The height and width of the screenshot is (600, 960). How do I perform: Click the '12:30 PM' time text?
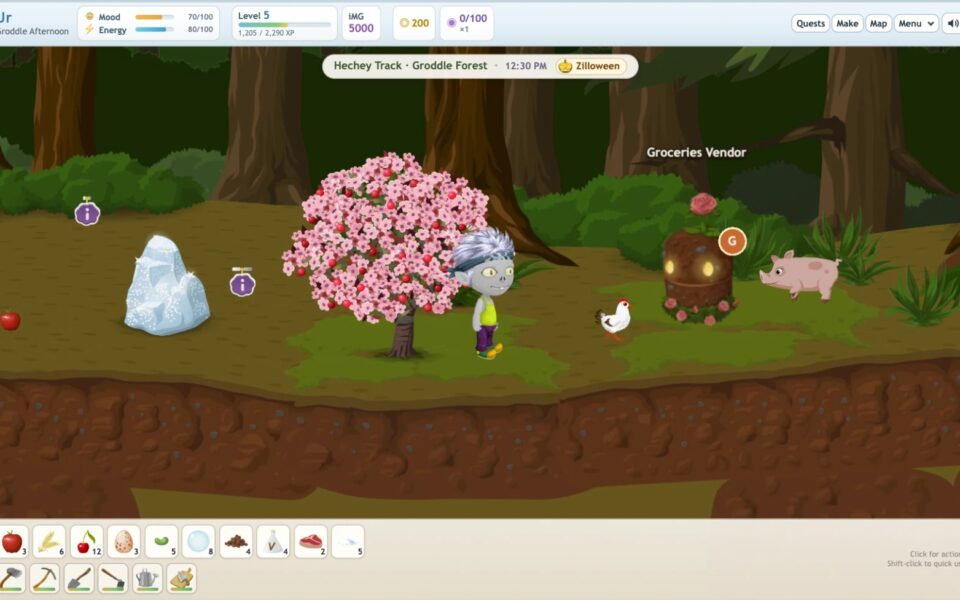[x=526, y=66]
